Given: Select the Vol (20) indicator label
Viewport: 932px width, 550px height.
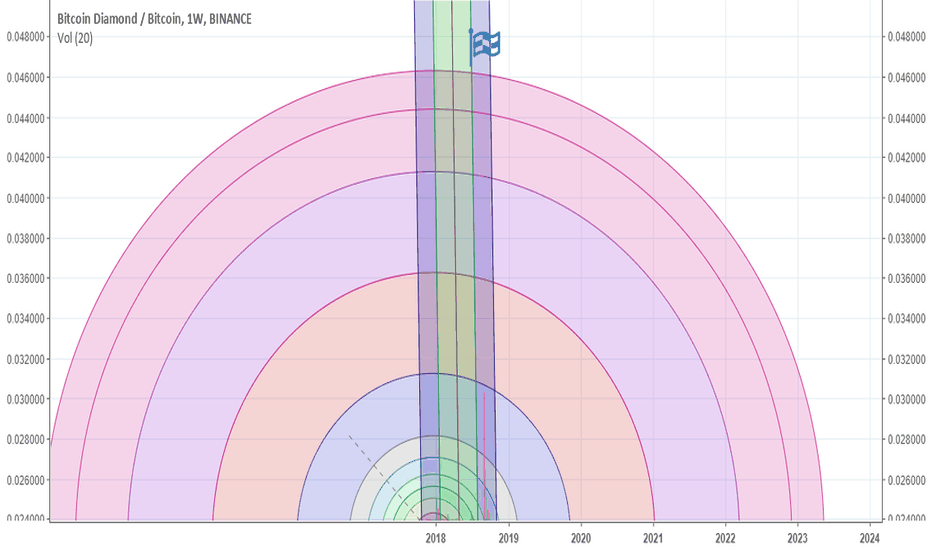Looking at the screenshot, I should pos(75,38).
